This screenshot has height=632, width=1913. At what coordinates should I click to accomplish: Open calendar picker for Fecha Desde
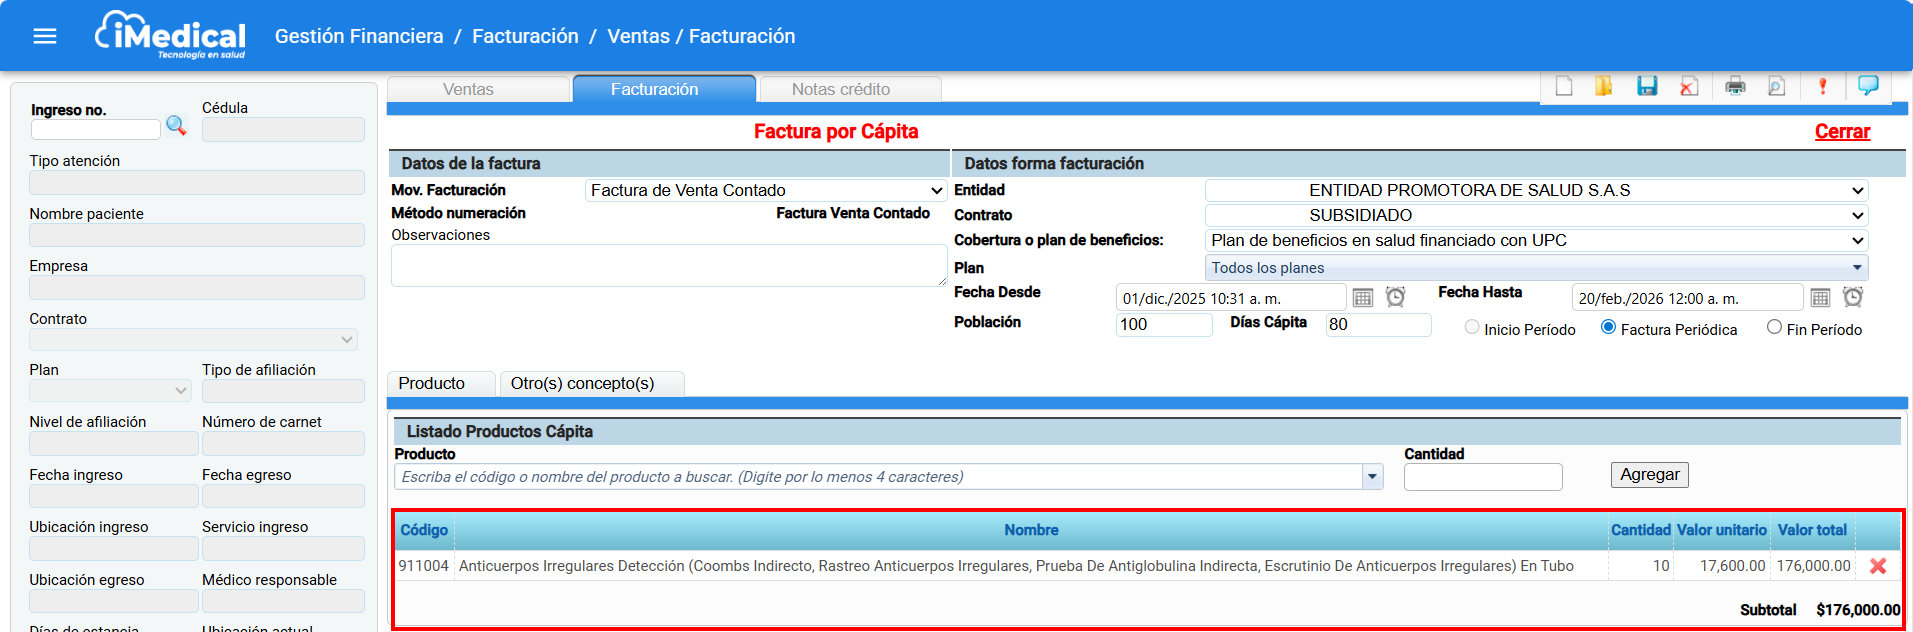pyautogui.click(x=1362, y=298)
